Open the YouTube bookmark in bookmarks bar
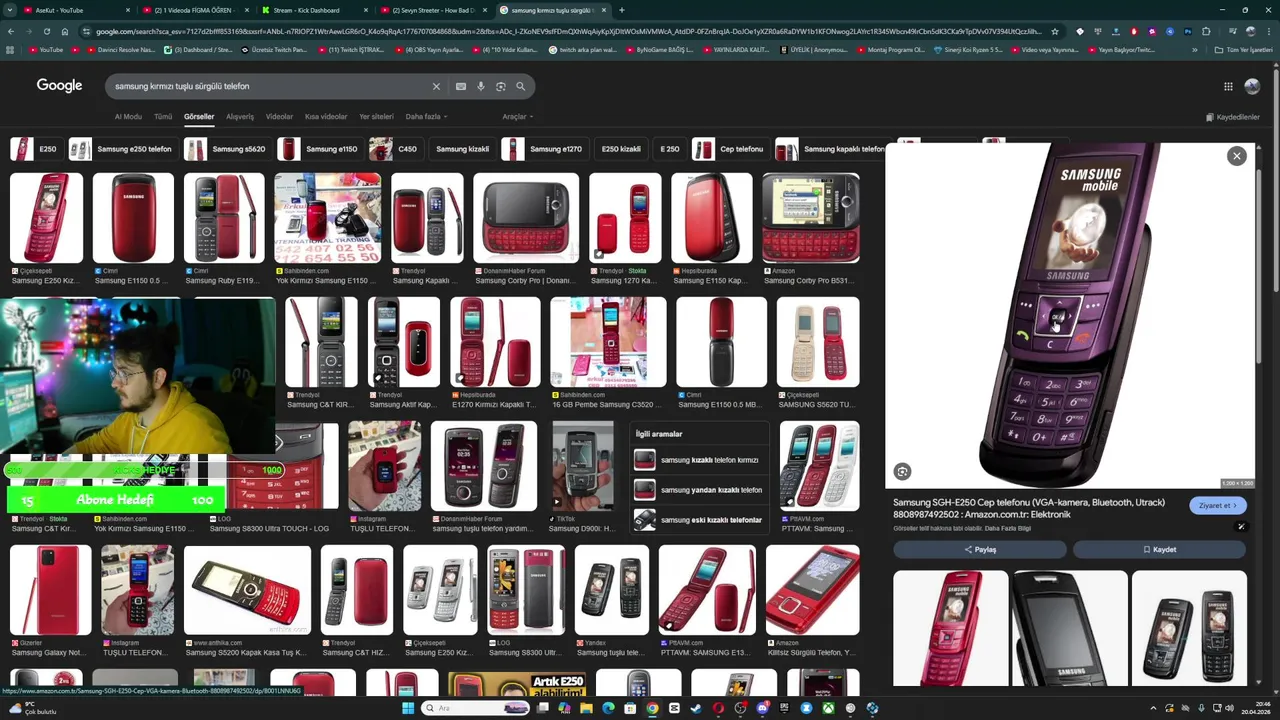Screen dimensions: 1280x720 point(46,49)
